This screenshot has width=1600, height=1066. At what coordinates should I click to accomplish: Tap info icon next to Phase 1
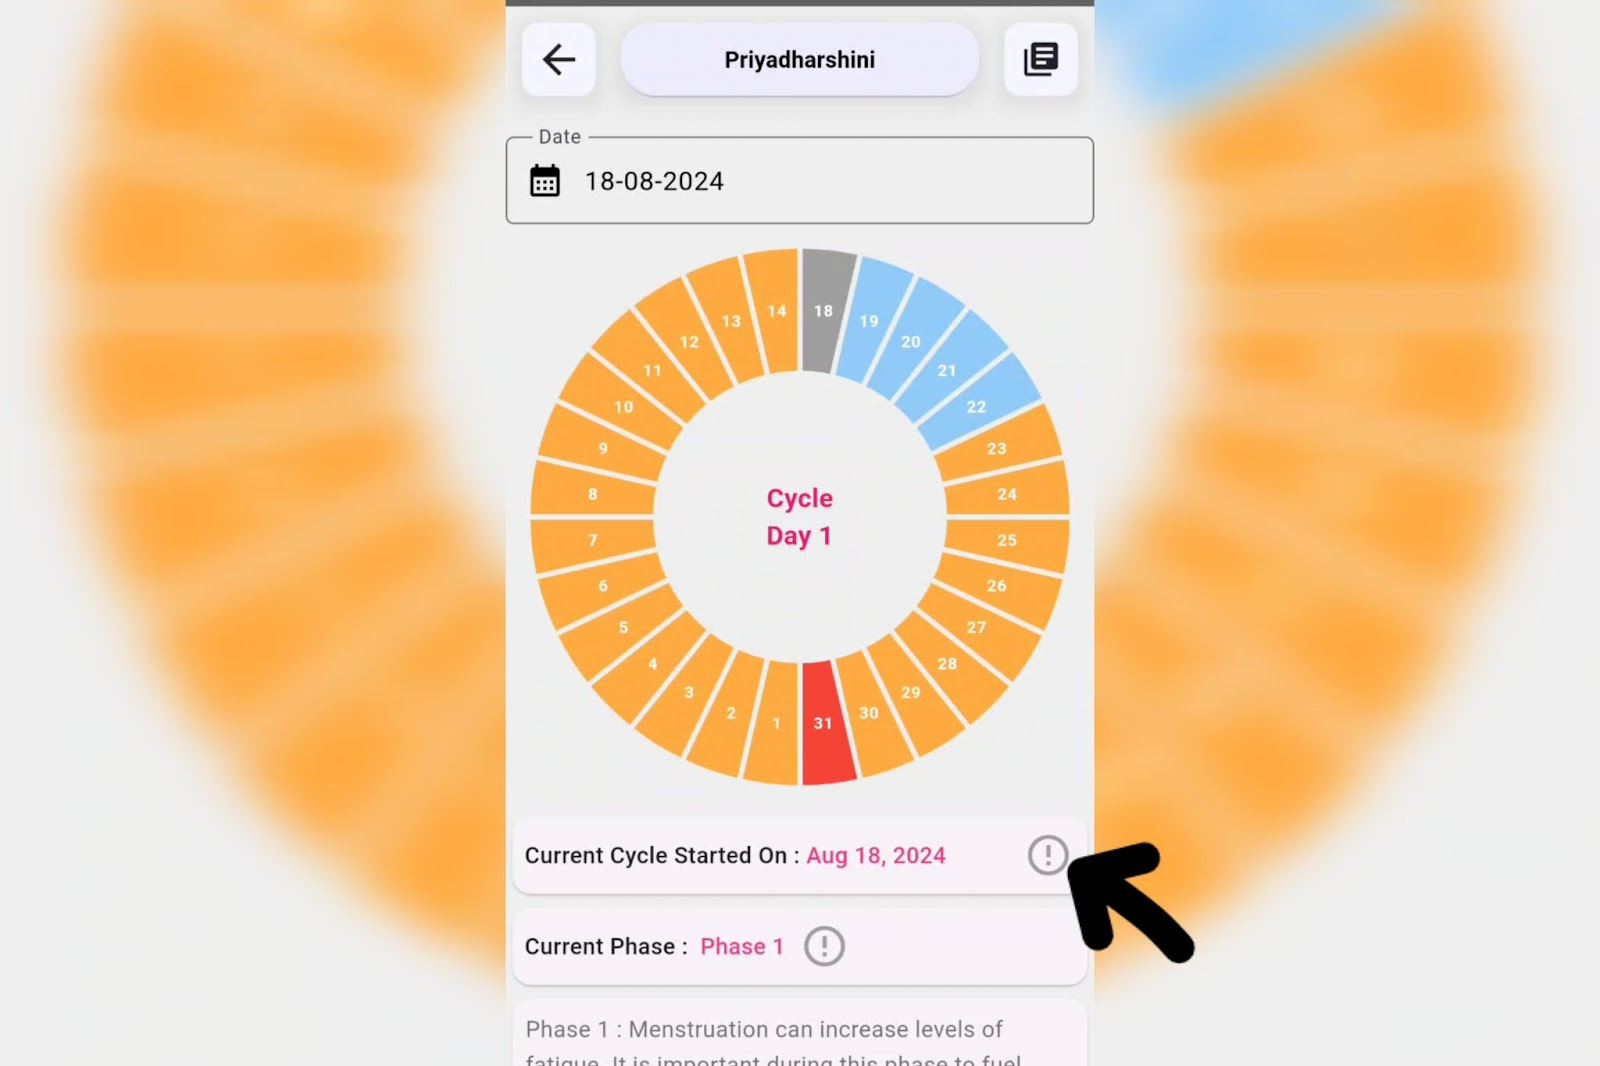[x=824, y=946]
